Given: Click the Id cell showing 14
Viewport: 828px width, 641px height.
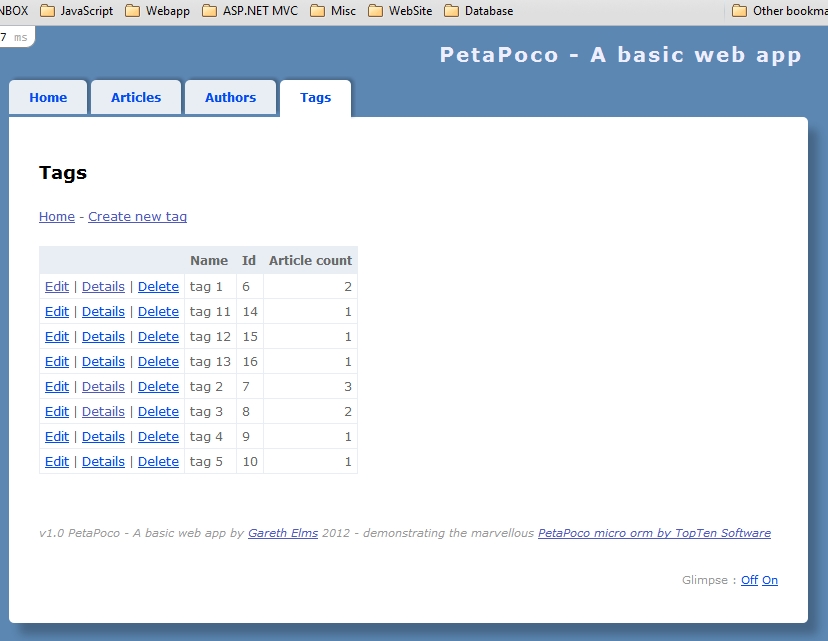Looking at the screenshot, I should pyautogui.click(x=250, y=312).
